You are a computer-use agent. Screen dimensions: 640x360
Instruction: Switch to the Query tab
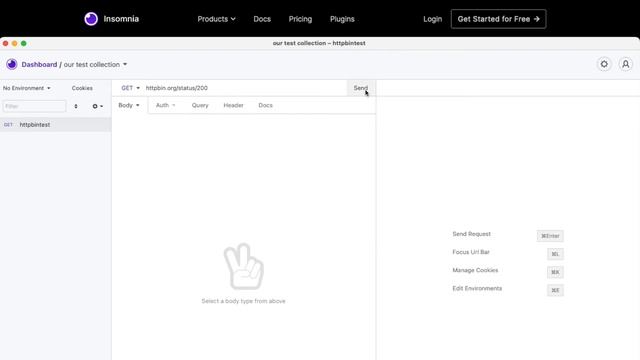(x=200, y=105)
